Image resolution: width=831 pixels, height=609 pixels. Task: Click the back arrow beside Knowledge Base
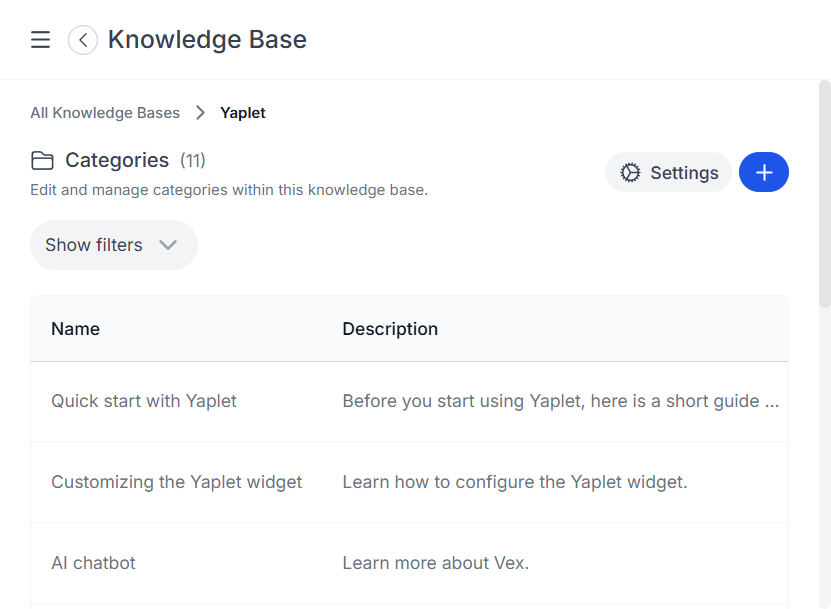click(83, 40)
